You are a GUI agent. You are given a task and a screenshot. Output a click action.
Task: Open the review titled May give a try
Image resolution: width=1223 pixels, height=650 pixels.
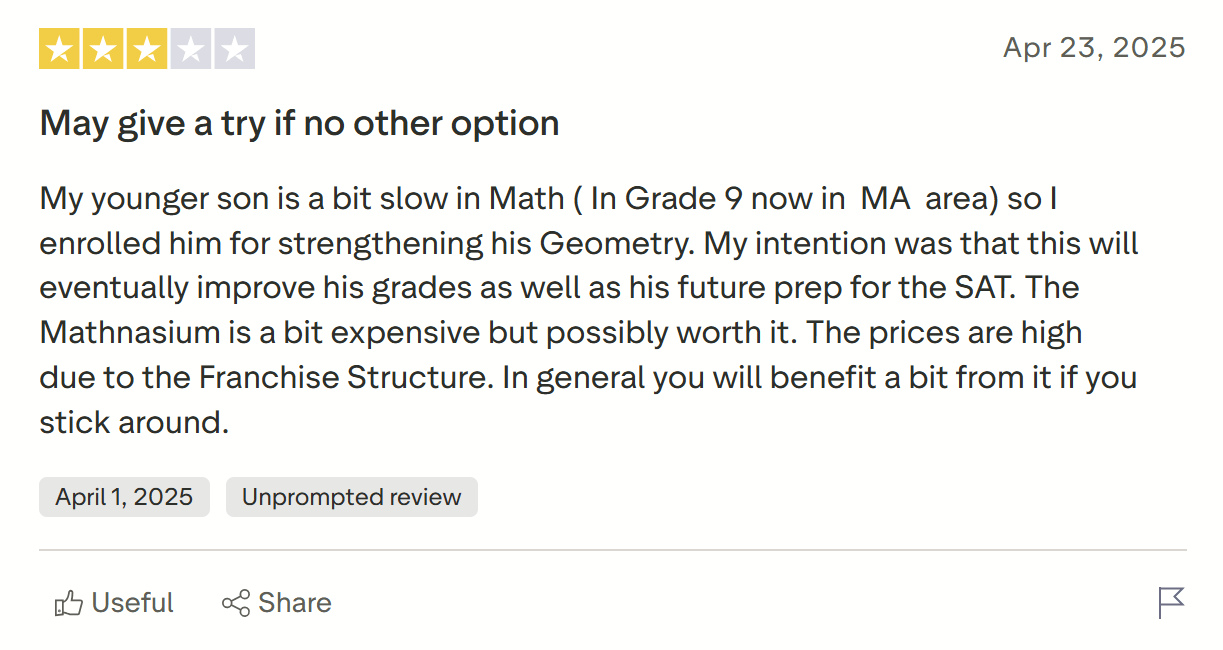[298, 122]
